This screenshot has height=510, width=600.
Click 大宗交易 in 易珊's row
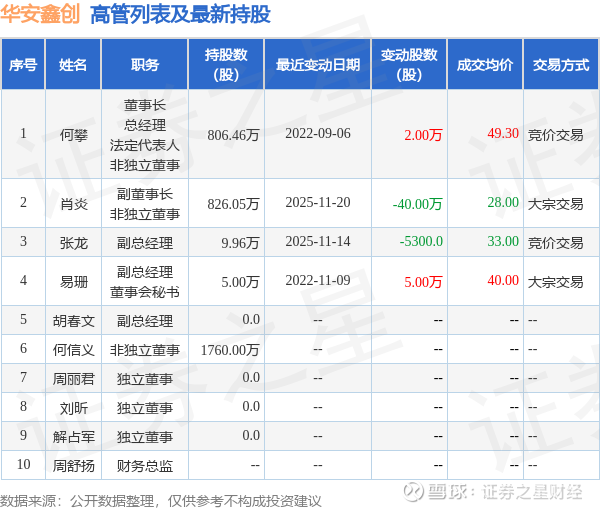[555, 282]
